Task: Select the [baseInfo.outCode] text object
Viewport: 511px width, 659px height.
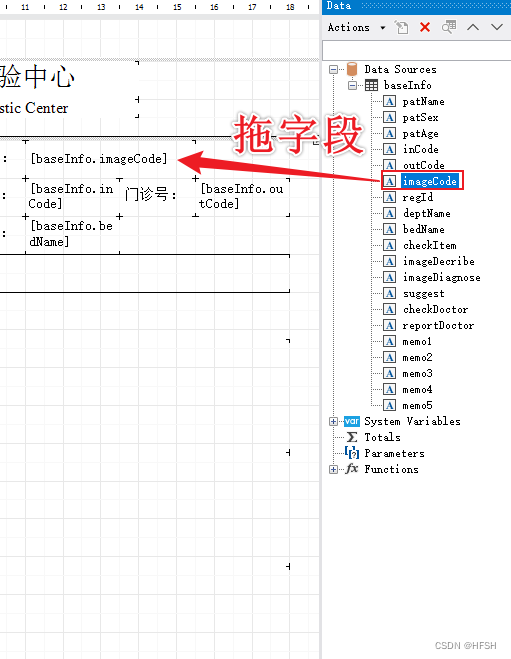Action: pos(242,197)
